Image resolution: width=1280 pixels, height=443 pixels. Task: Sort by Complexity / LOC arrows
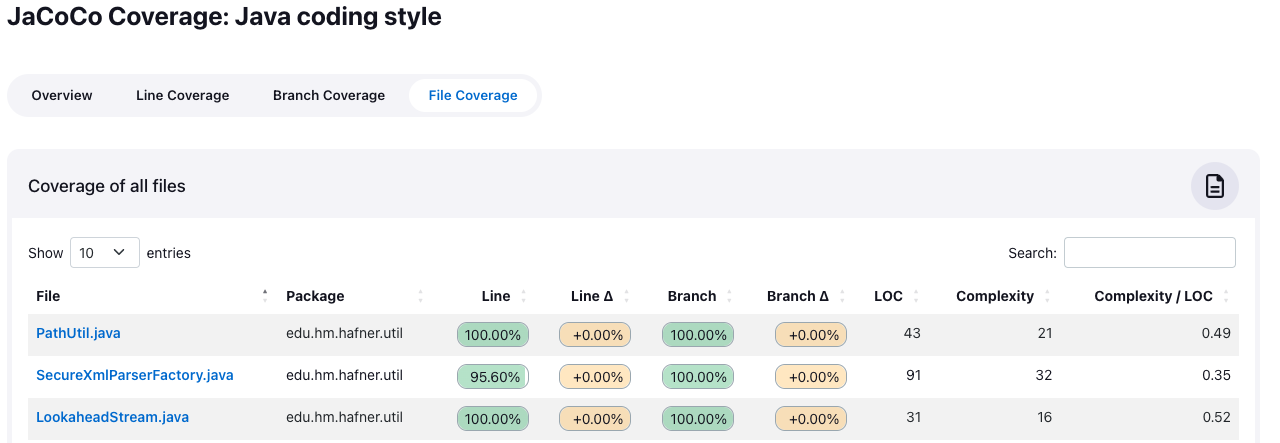pos(1226,296)
